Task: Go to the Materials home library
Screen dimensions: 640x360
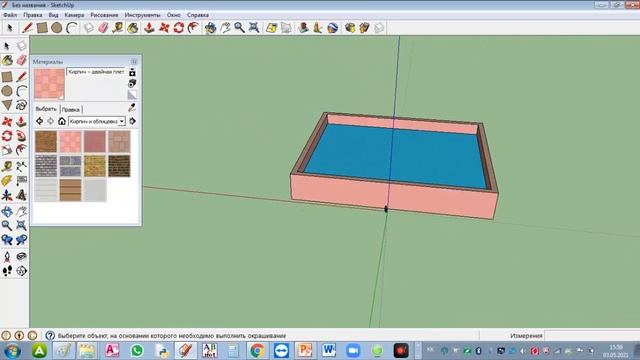Action: (x=62, y=121)
